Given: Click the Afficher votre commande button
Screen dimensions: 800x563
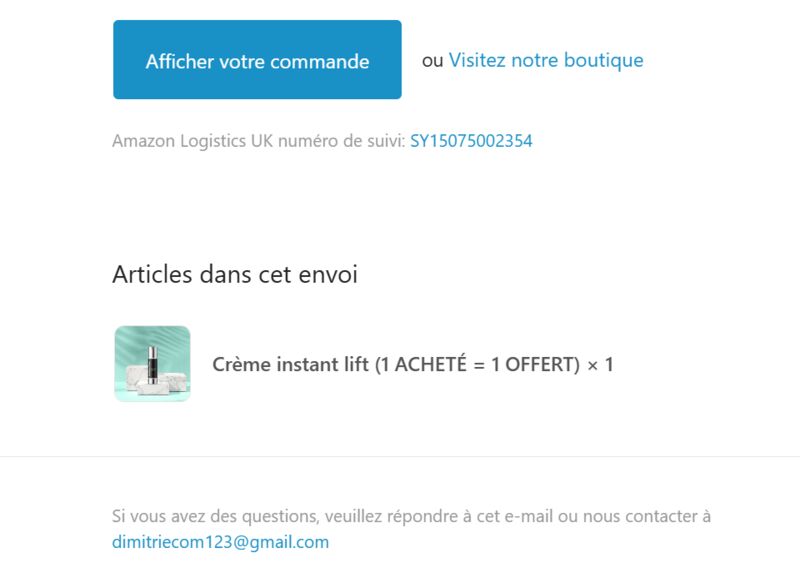Looking at the screenshot, I should click(x=257, y=60).
